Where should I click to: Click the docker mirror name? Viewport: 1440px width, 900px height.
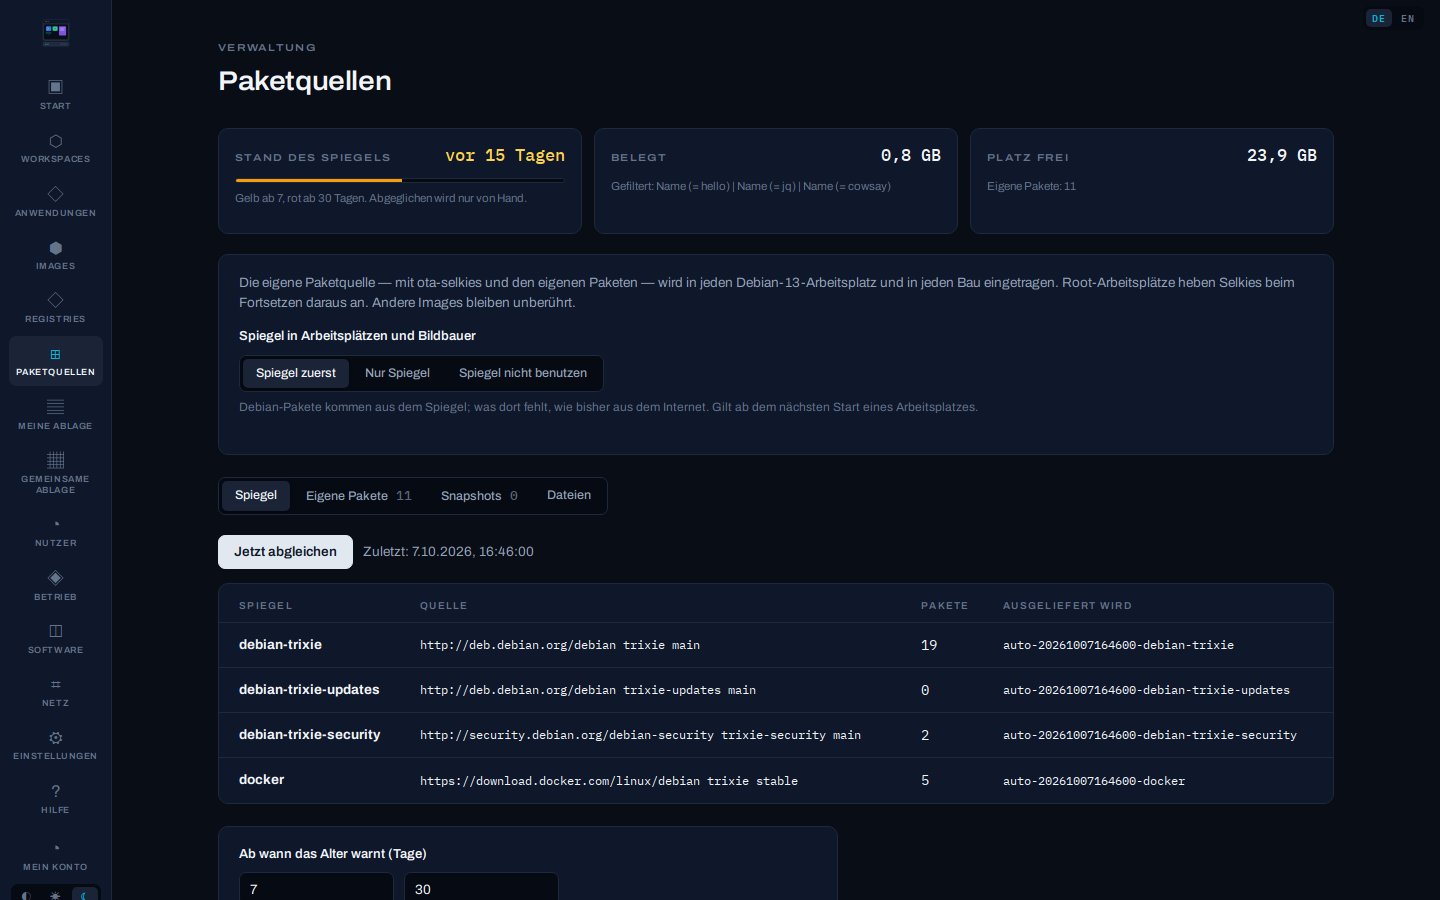tap(262, 780)
